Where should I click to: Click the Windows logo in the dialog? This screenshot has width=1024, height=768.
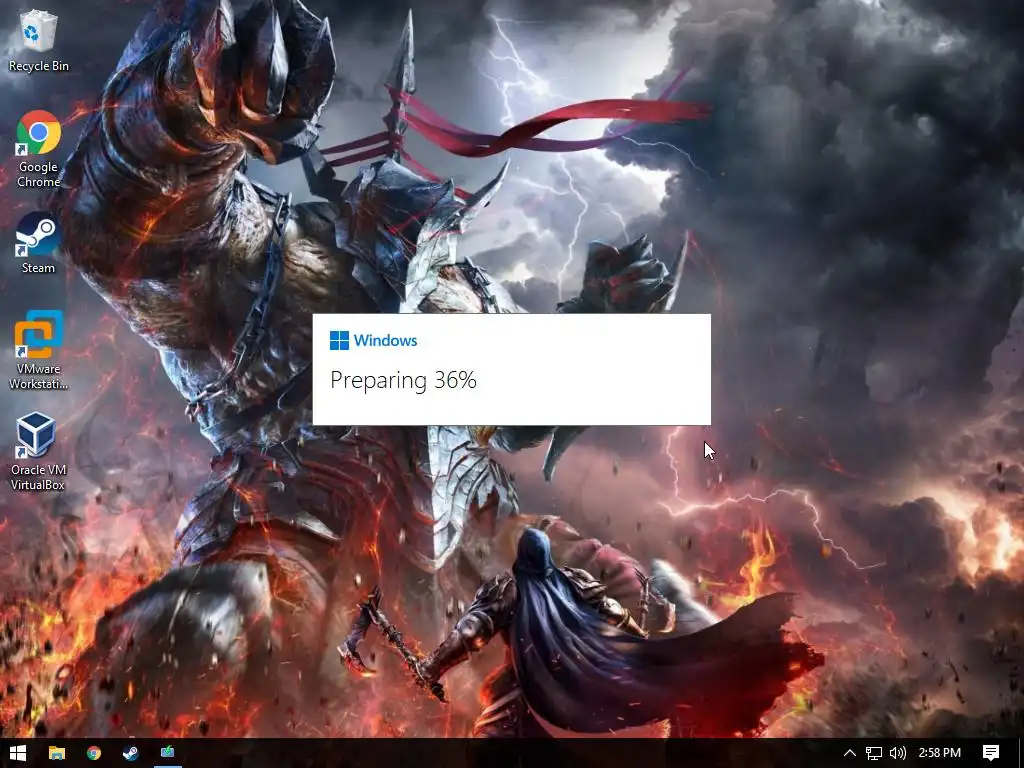pyautogui.click(x=339, y=340)
